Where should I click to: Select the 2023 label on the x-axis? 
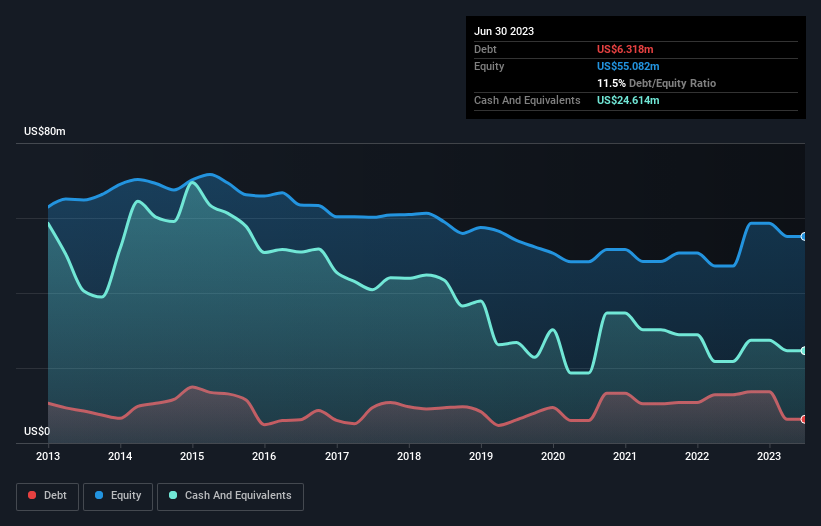tap(770, 457)
